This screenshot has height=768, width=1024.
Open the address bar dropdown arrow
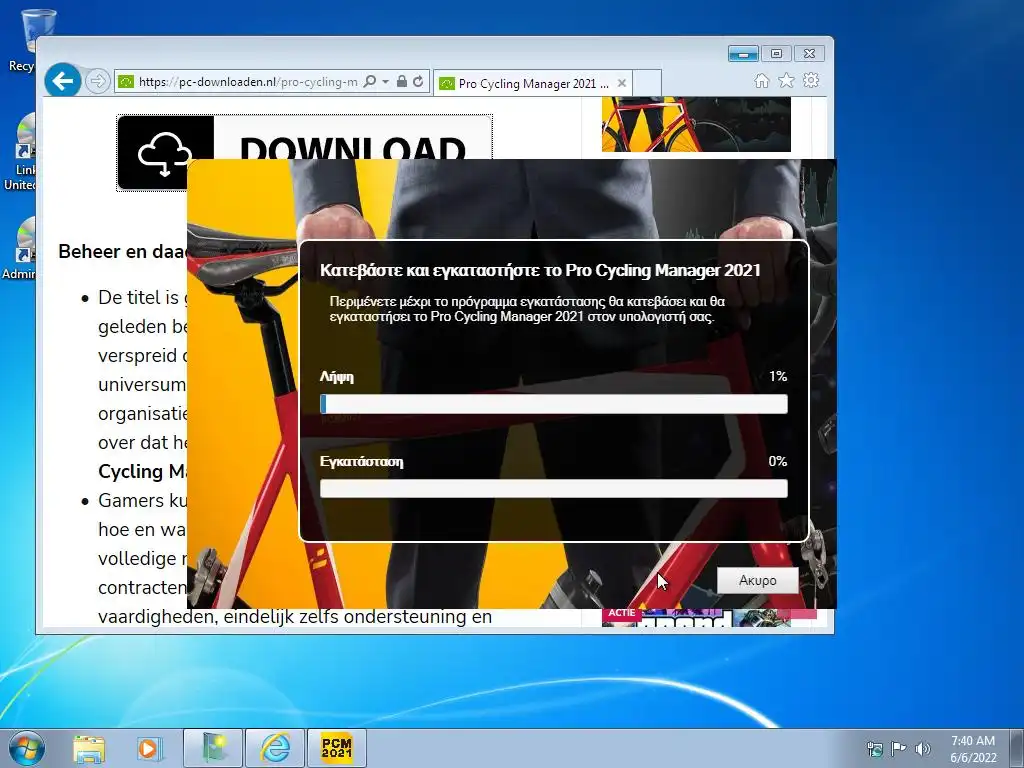pos(385,82)
